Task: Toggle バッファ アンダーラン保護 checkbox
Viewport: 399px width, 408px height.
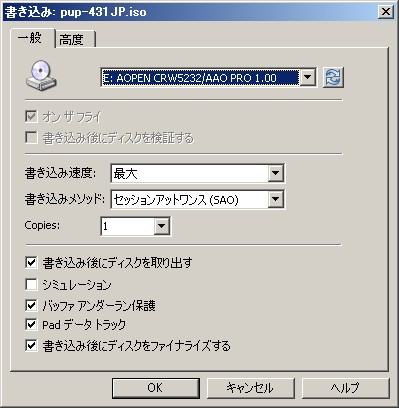Action: 31,305
